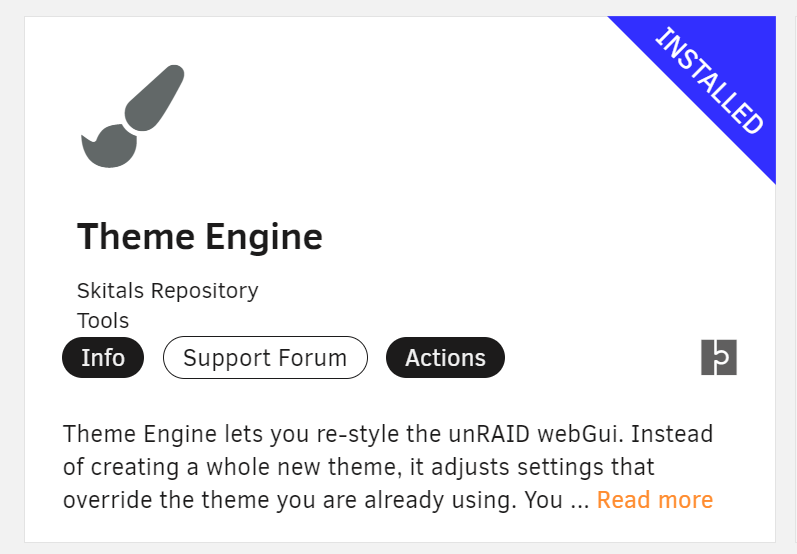Open the Info button

tap(103, 358)
